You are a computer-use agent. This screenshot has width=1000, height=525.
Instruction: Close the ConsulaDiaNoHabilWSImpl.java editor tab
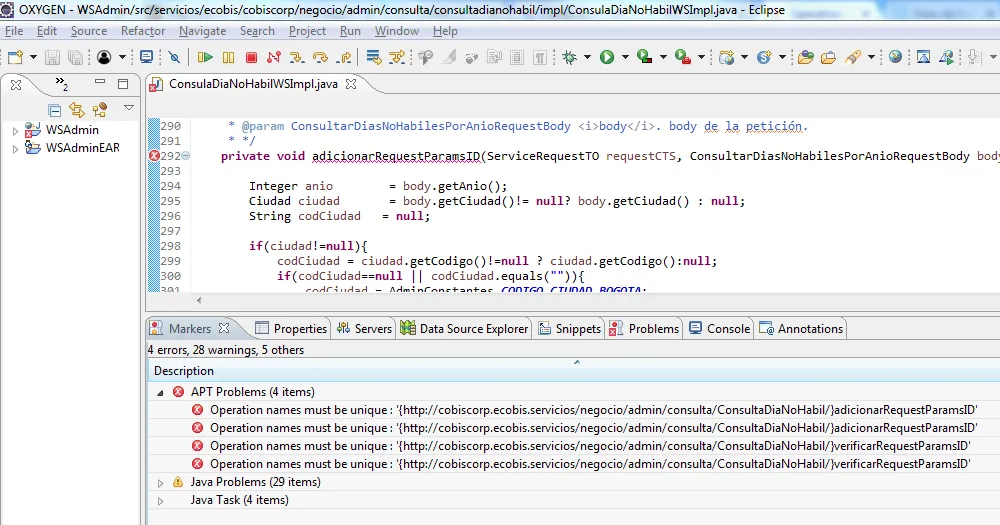point(351,84)
